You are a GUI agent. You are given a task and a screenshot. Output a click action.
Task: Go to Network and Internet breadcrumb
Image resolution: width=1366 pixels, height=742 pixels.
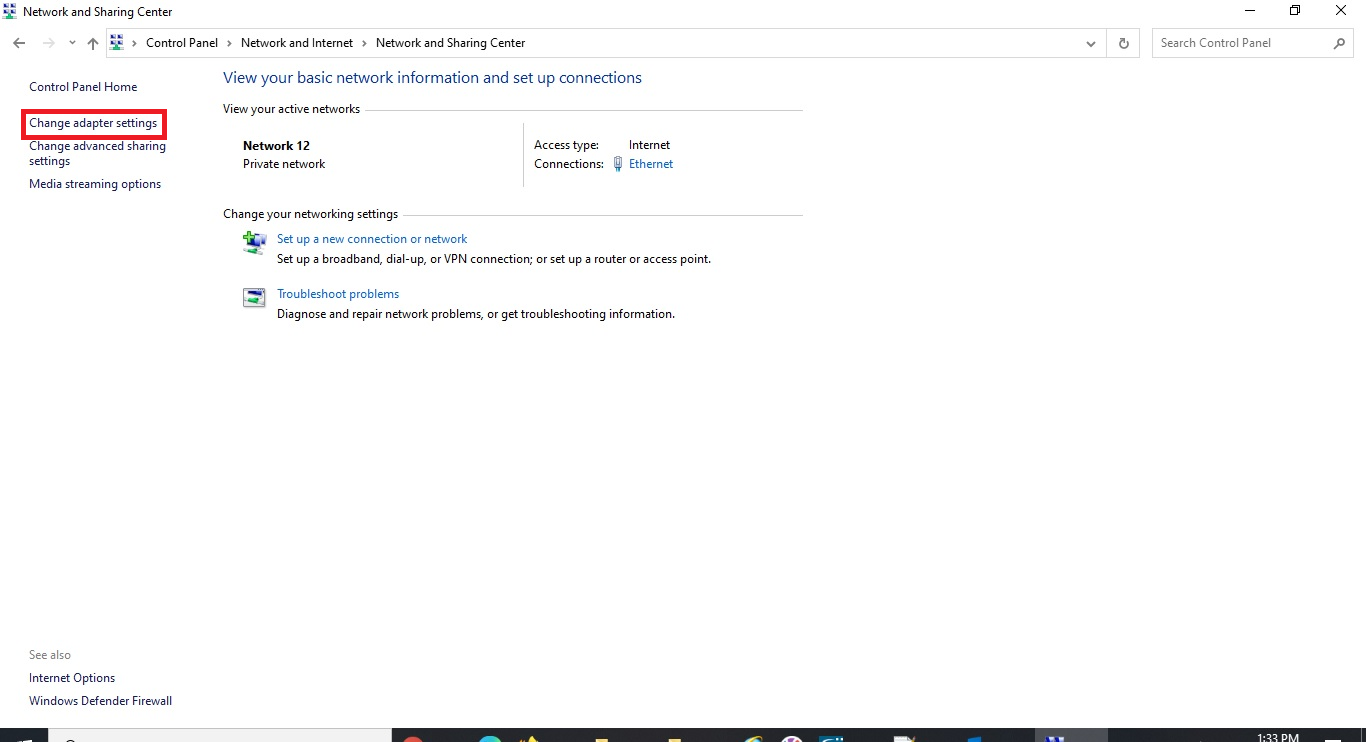(x=297, y=43)
